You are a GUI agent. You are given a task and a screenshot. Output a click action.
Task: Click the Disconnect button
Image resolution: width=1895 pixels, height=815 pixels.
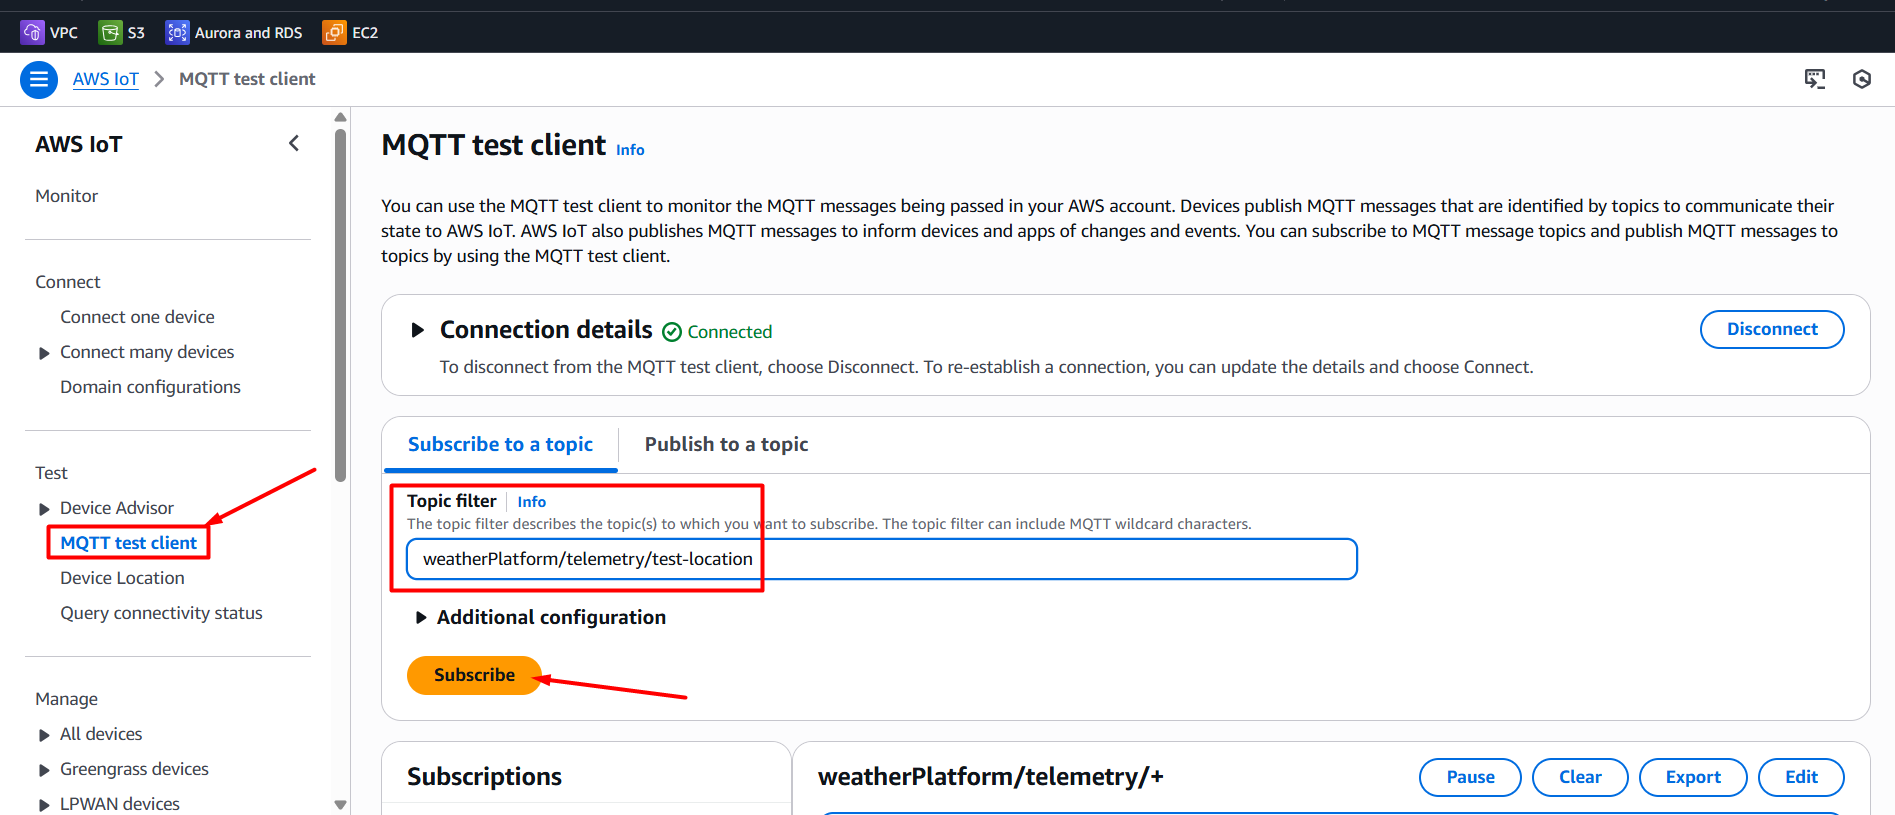pyautogui.click(x=1771, y=329)
